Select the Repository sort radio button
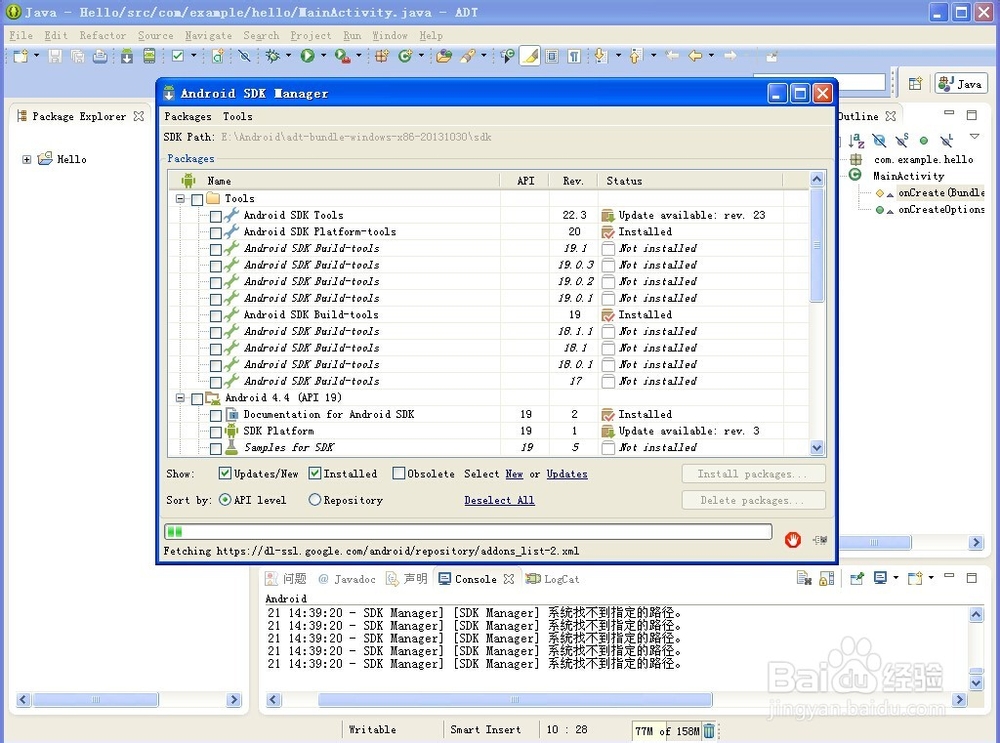 coord(314,500)
